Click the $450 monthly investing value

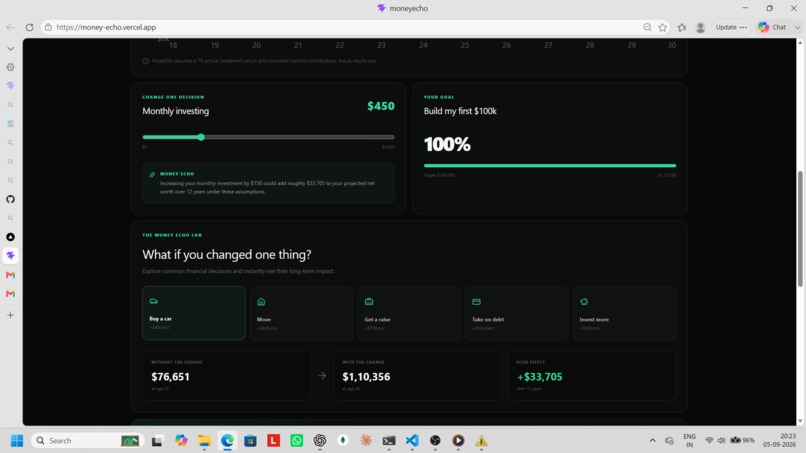click(381, 106)
